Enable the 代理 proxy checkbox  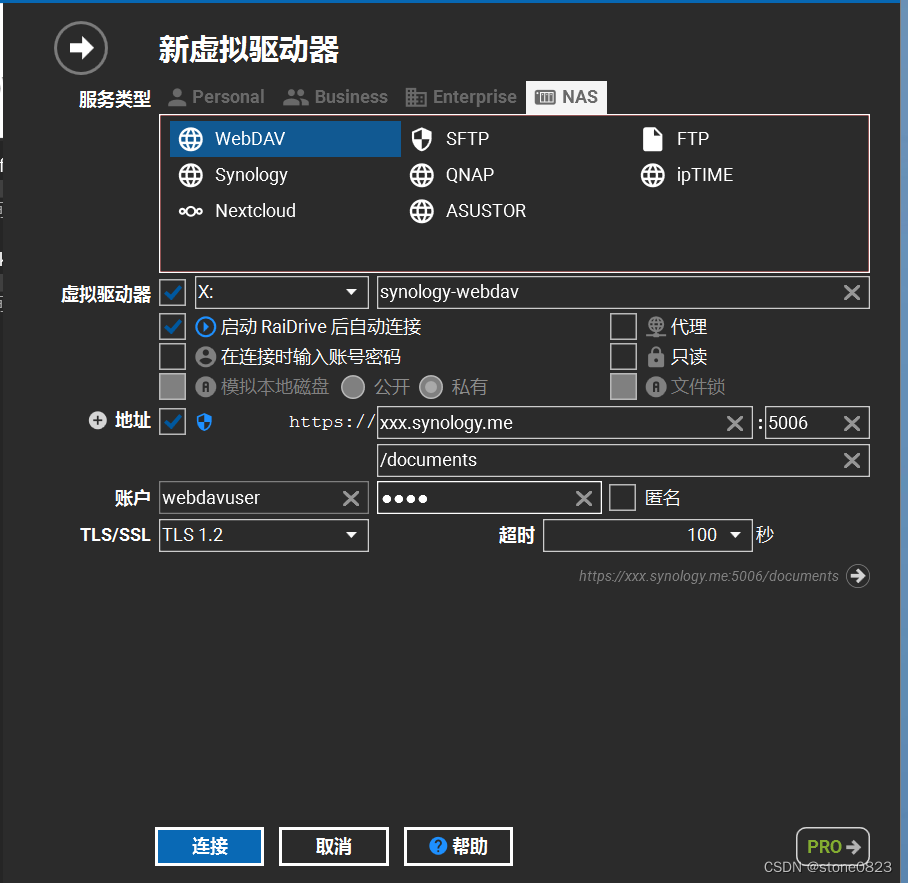[x=624, y=327]
